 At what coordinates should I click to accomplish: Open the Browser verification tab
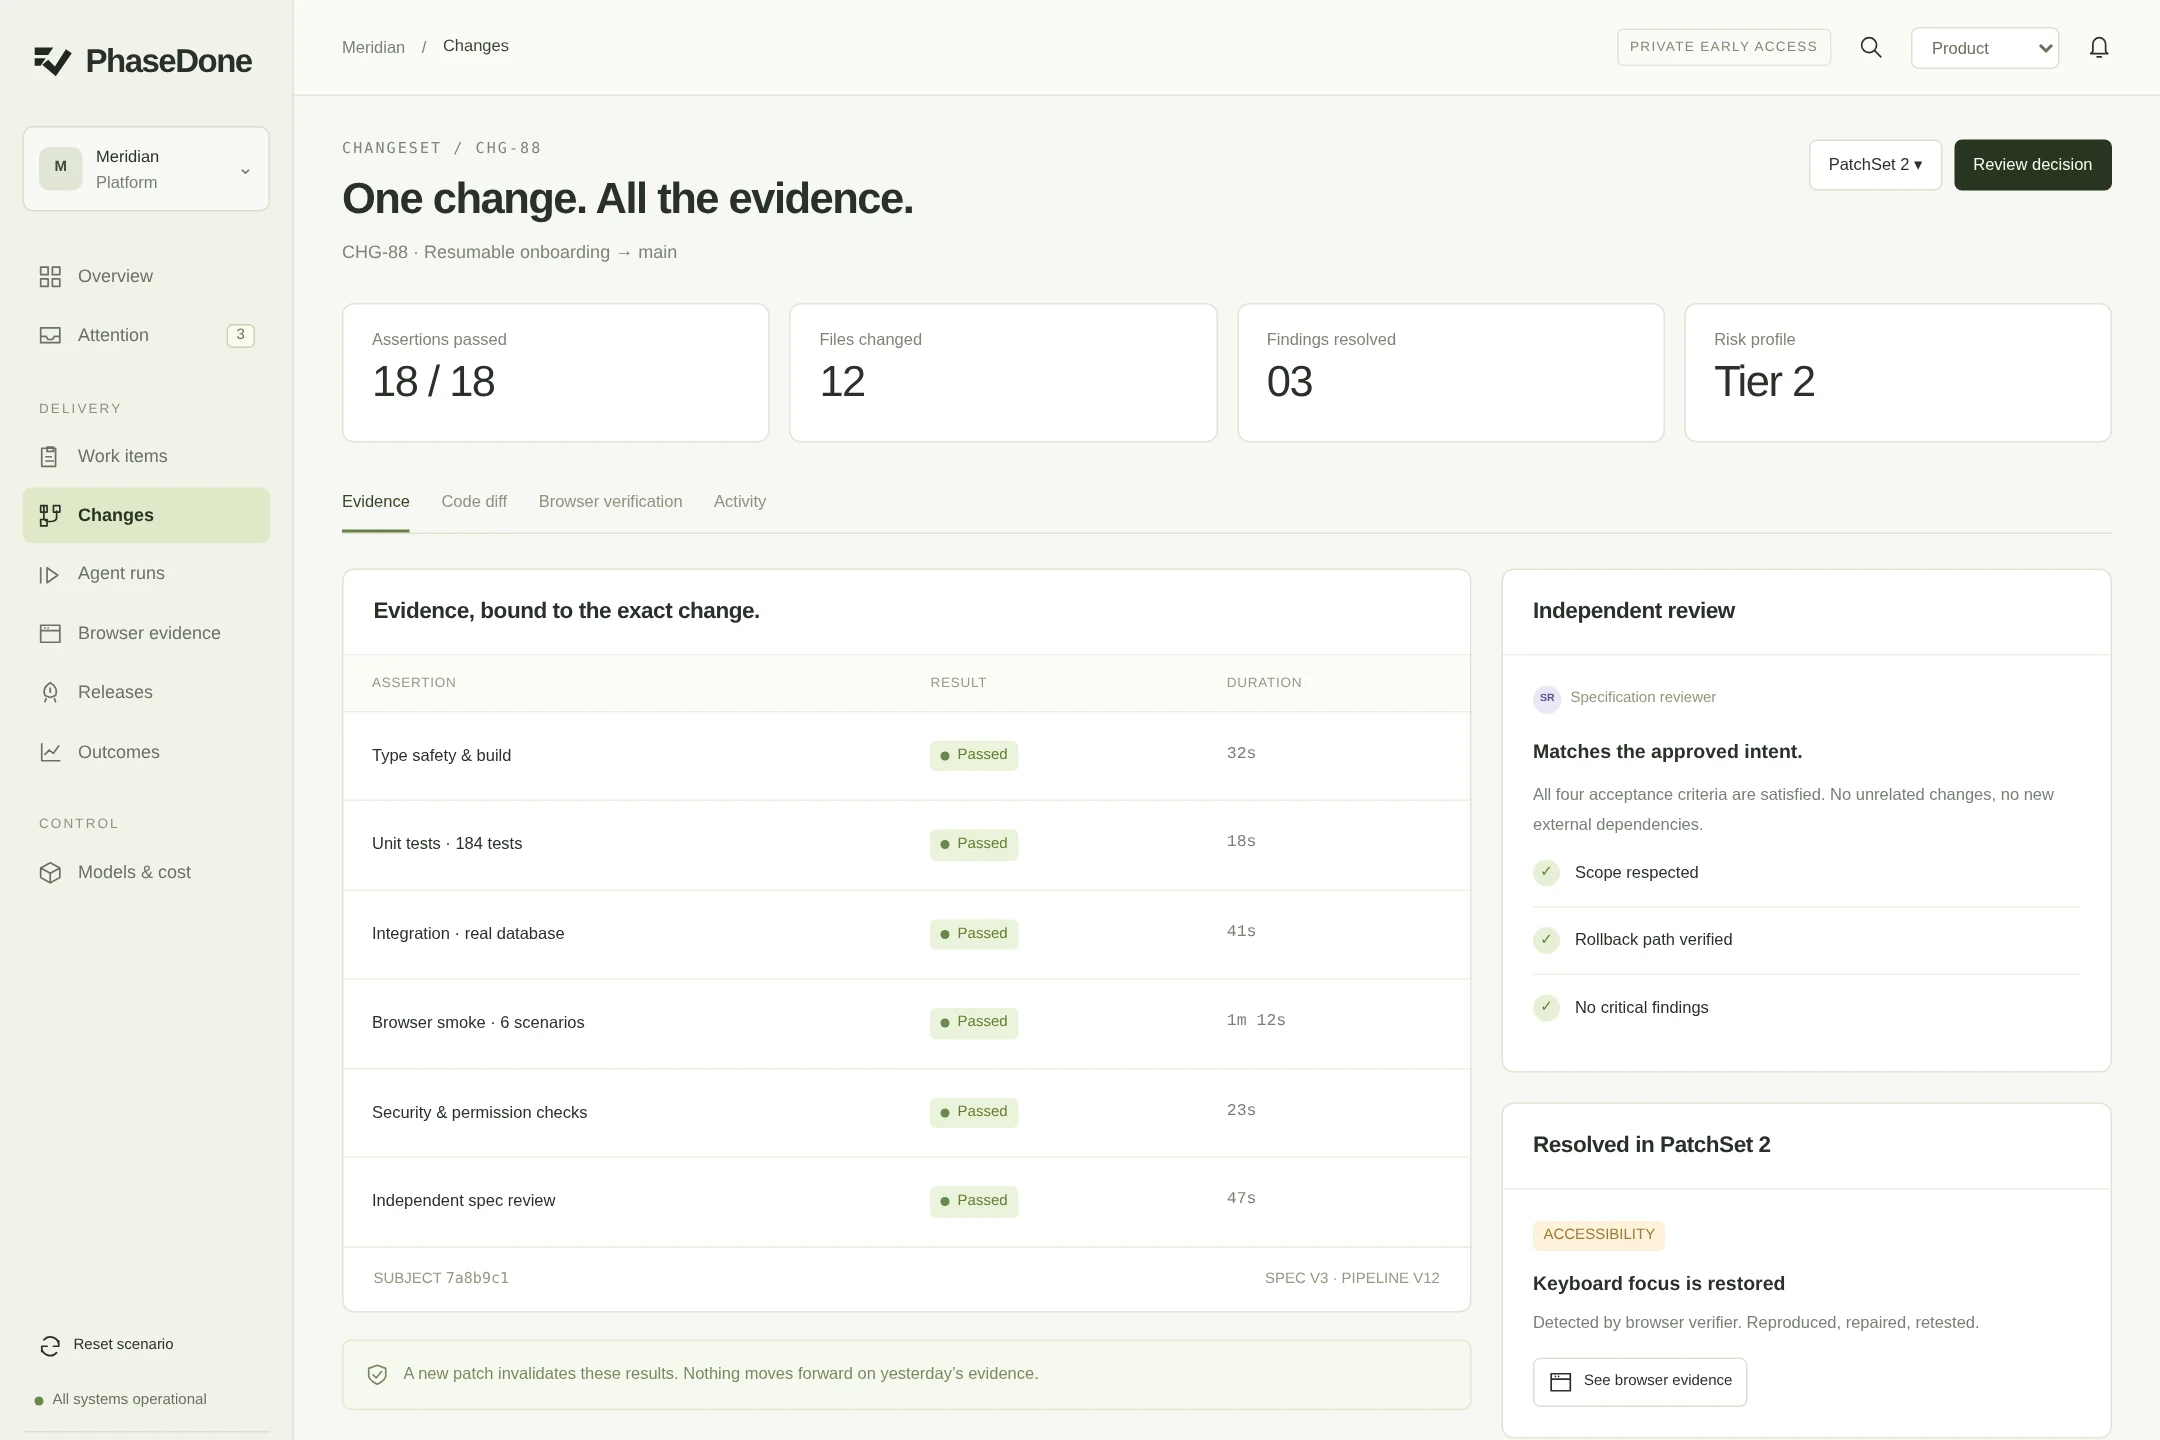coord(610,502)
